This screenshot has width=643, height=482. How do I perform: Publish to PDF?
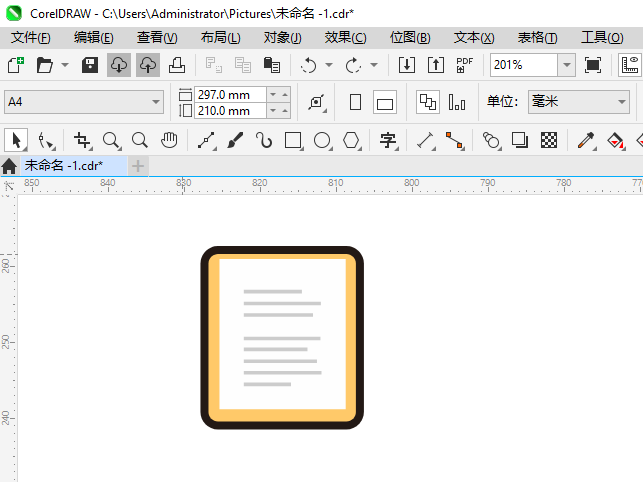pyautogui.click(x=465, y=65)
